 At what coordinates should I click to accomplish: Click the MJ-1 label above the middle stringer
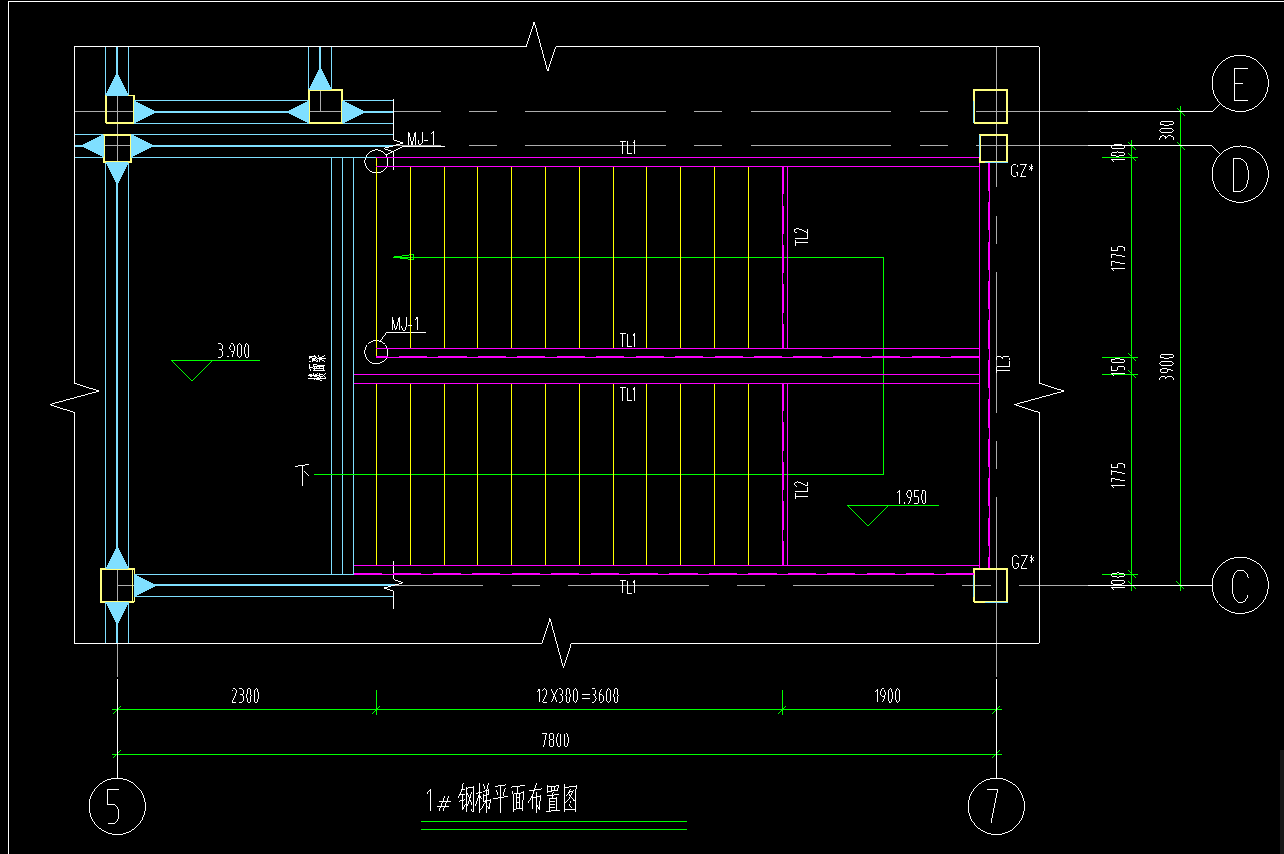pos(405,323)
